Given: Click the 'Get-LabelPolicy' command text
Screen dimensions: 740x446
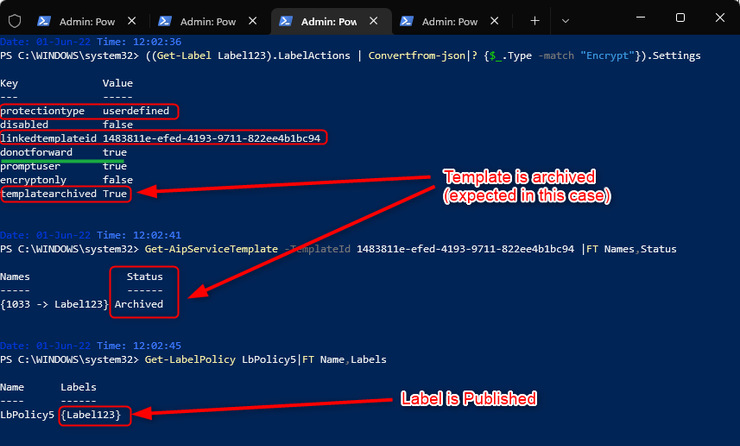Looking at the screenshot, I should coord(190,360).
